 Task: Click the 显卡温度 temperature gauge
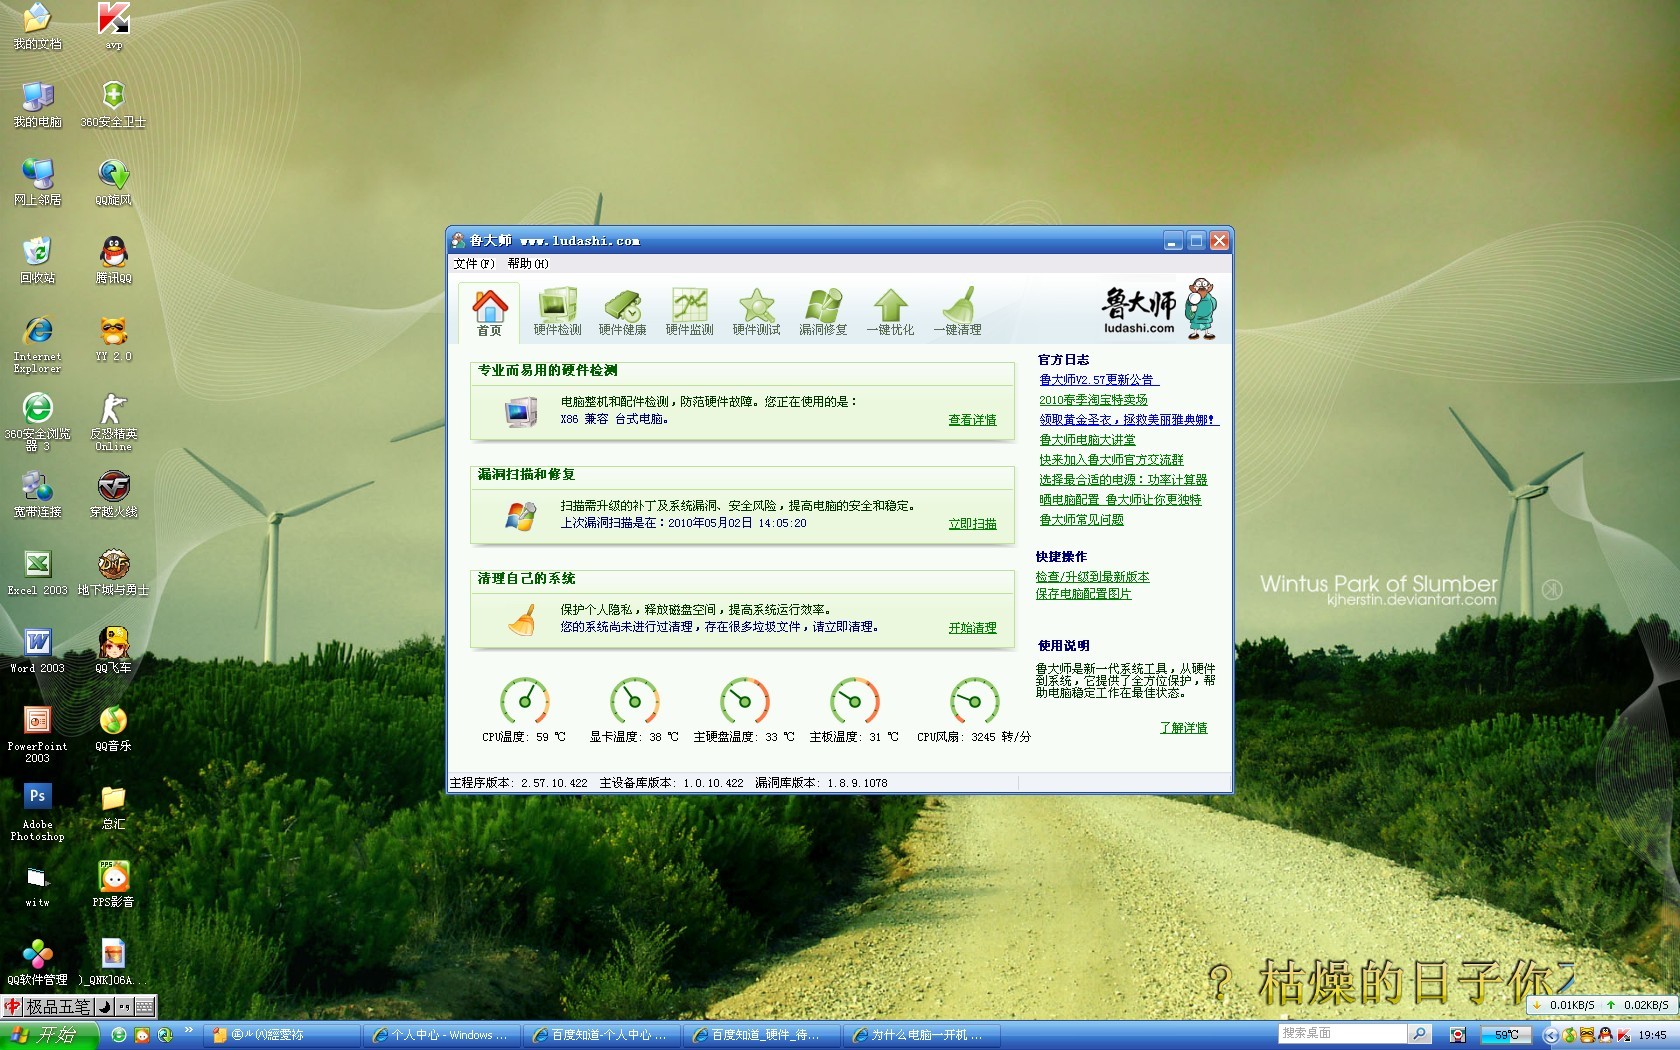[634, 701]
